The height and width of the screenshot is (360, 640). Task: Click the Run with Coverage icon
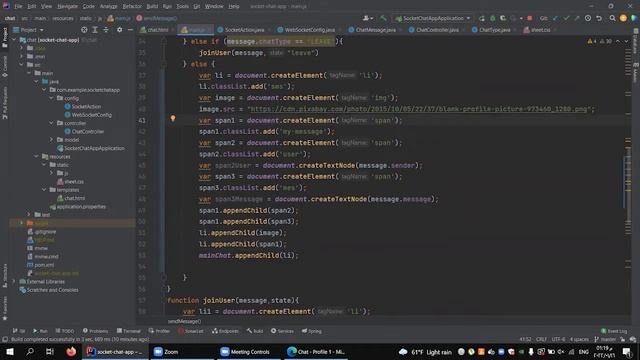(503, 18)
